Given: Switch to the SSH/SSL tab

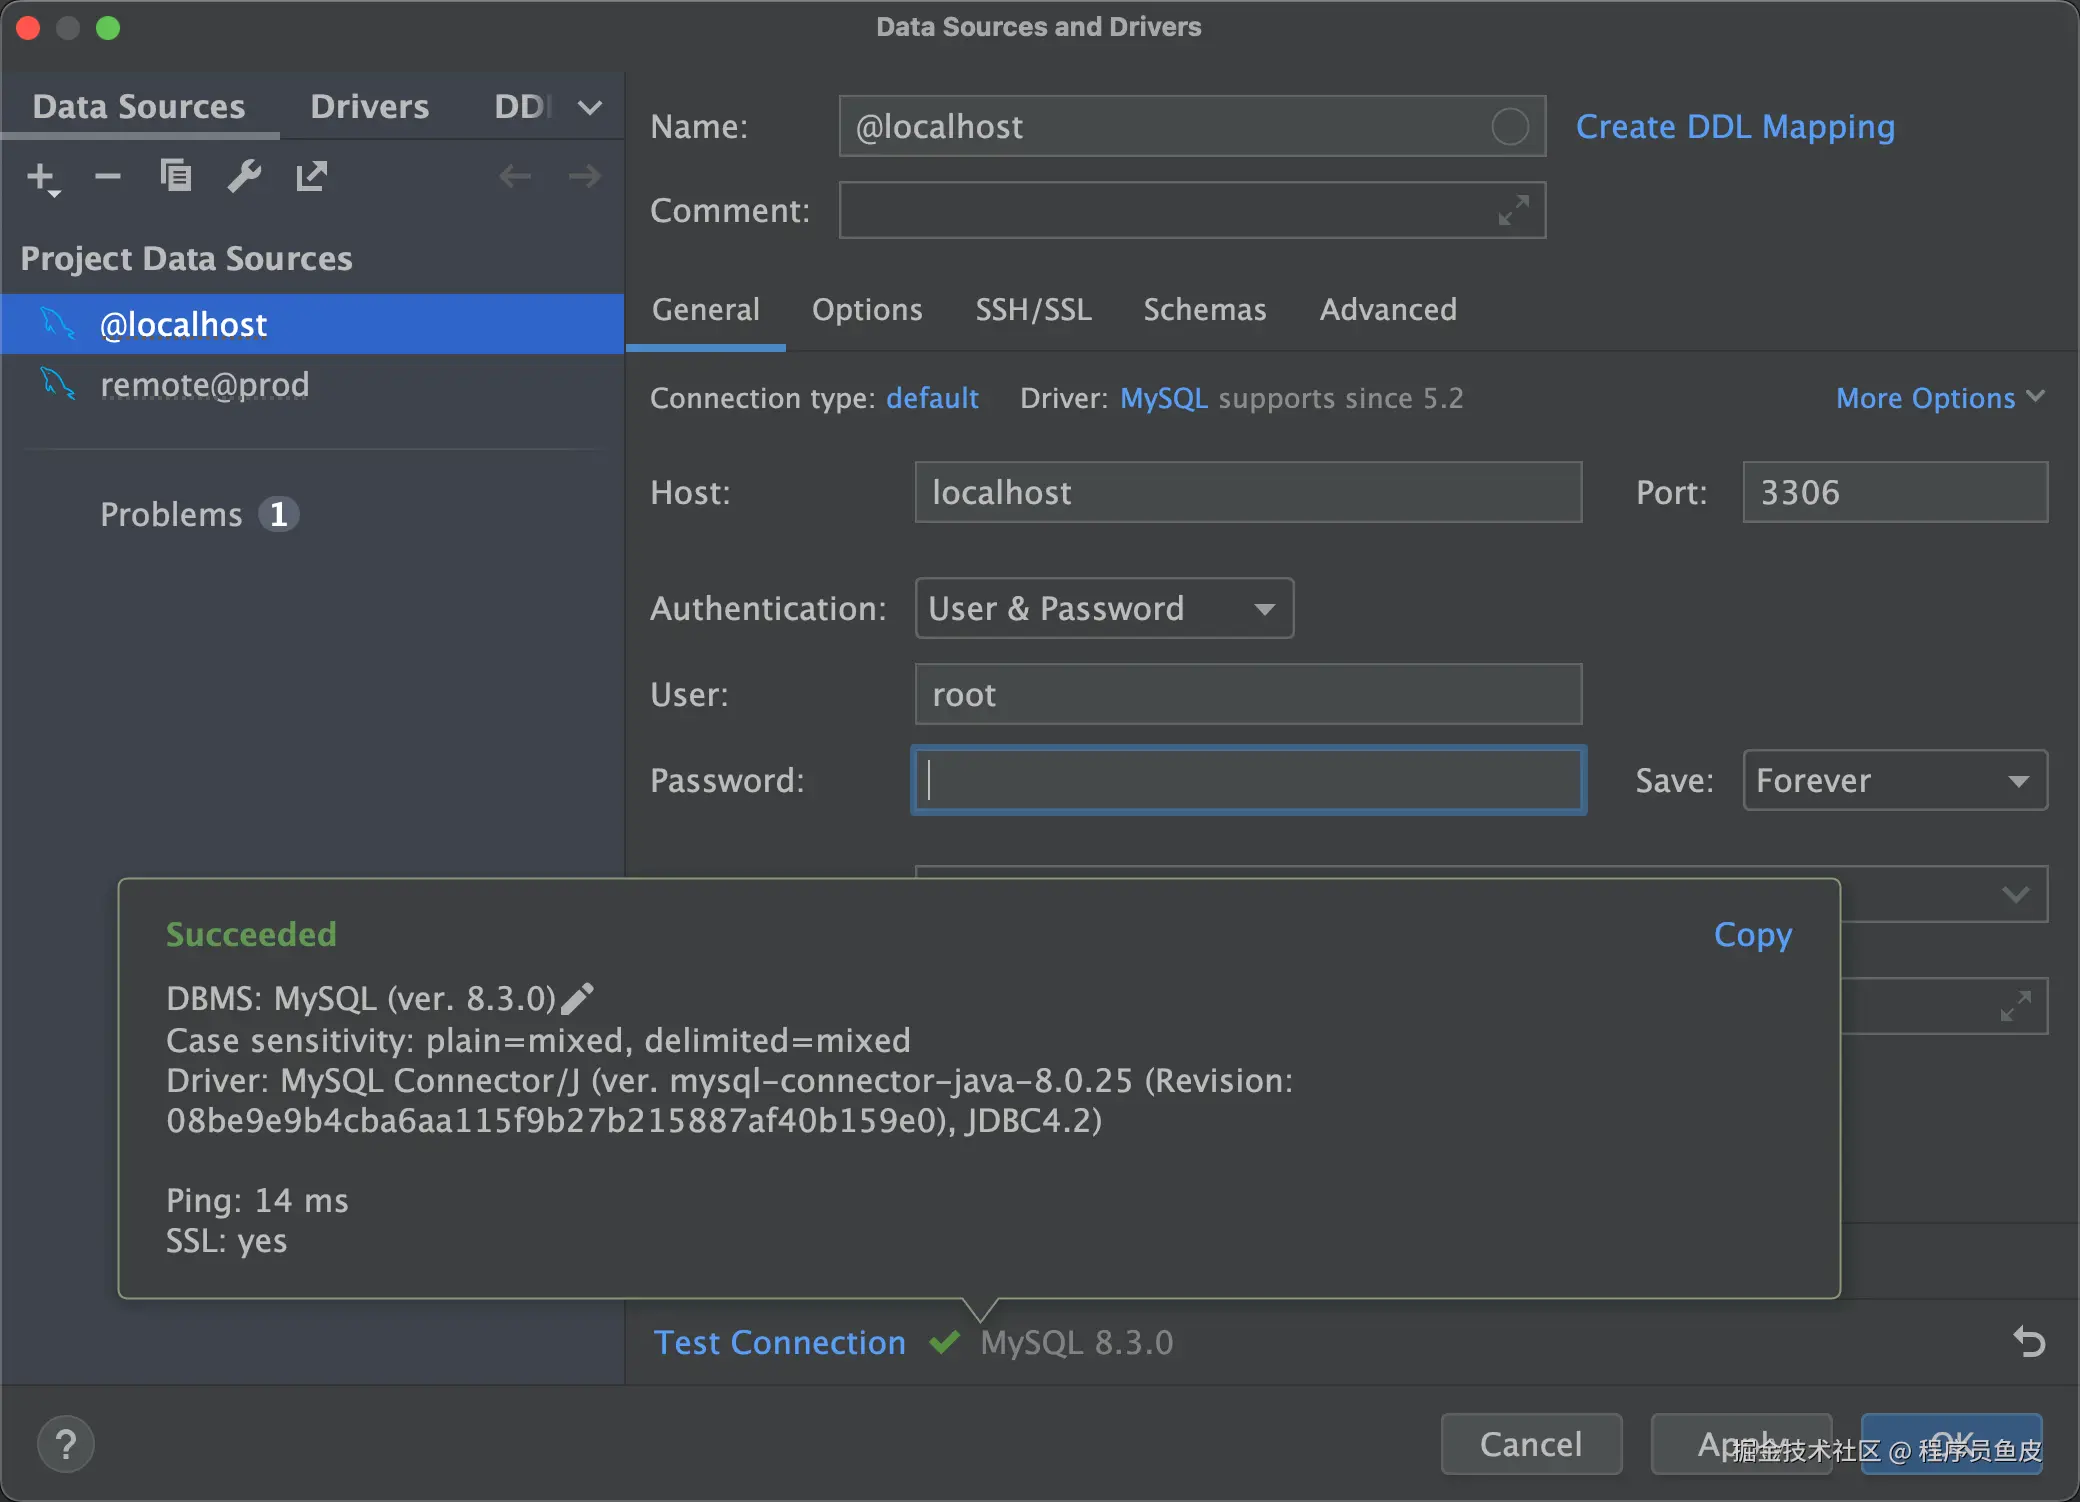Looking at the screenshot, I should point(1033,310).
